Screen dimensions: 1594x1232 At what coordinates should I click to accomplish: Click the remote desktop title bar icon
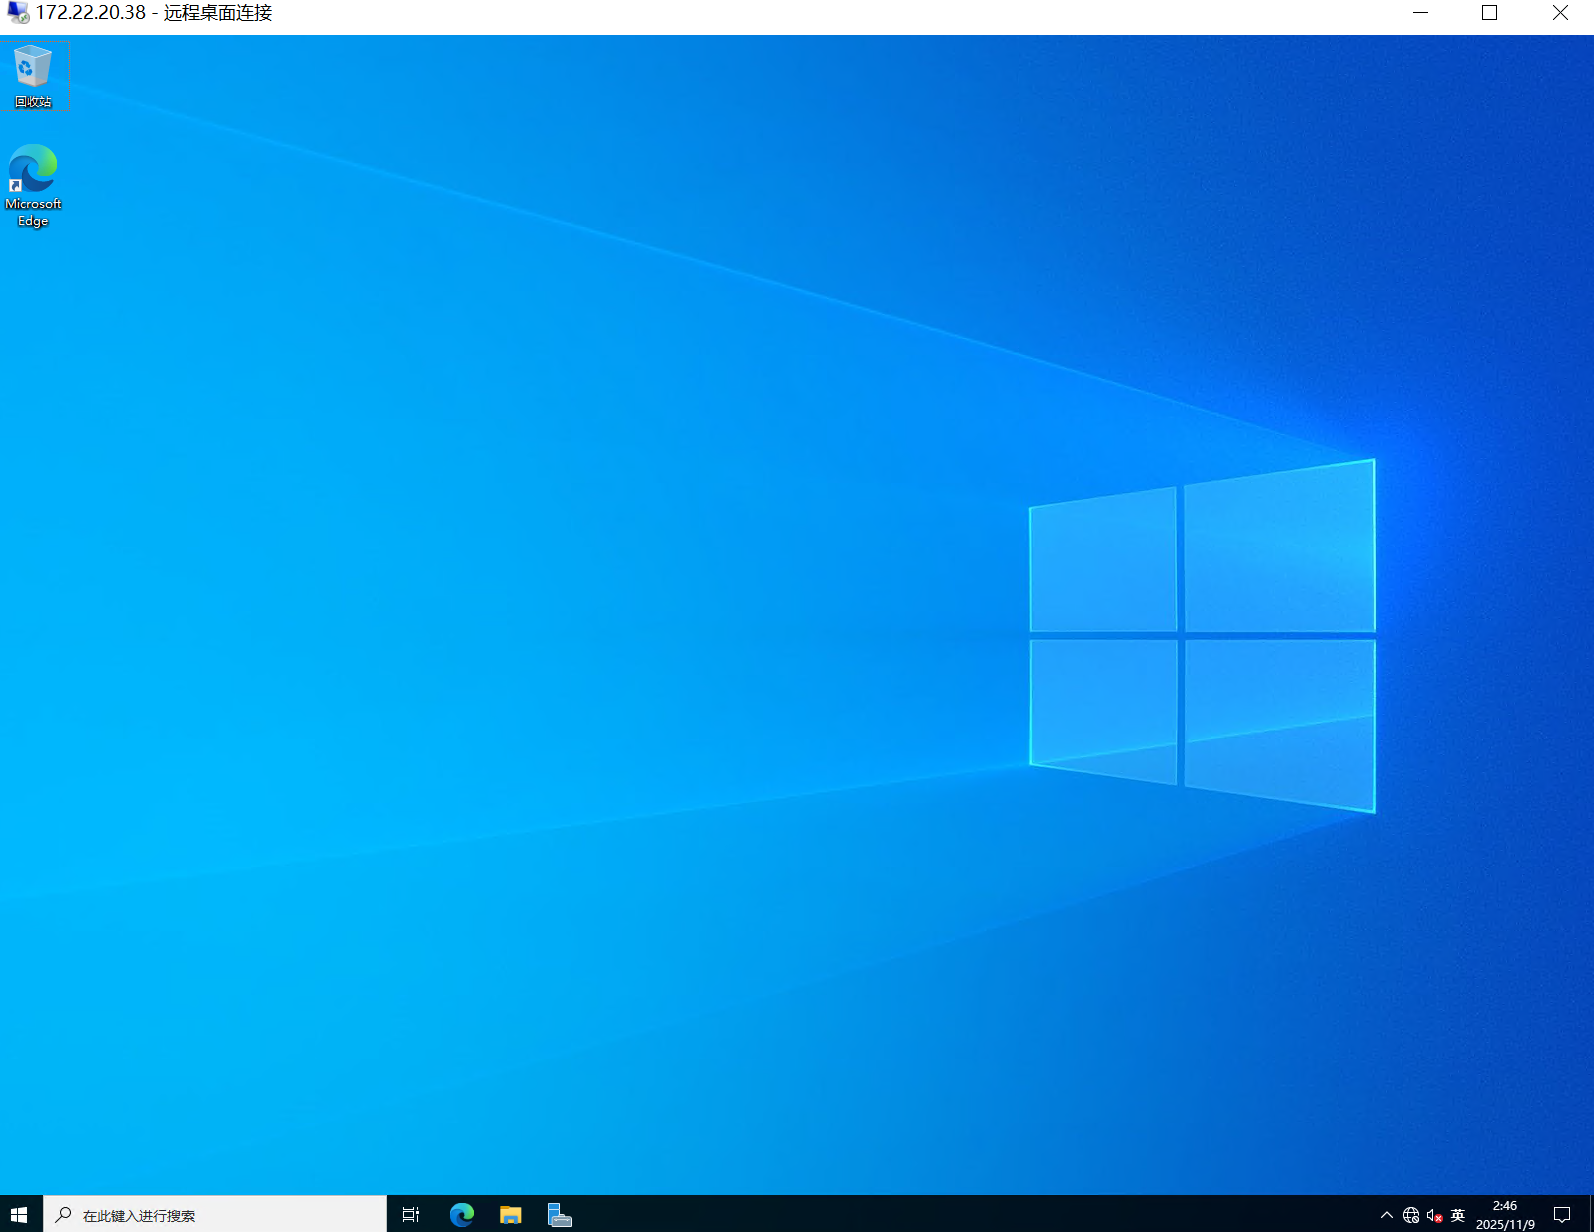[18, 13]
